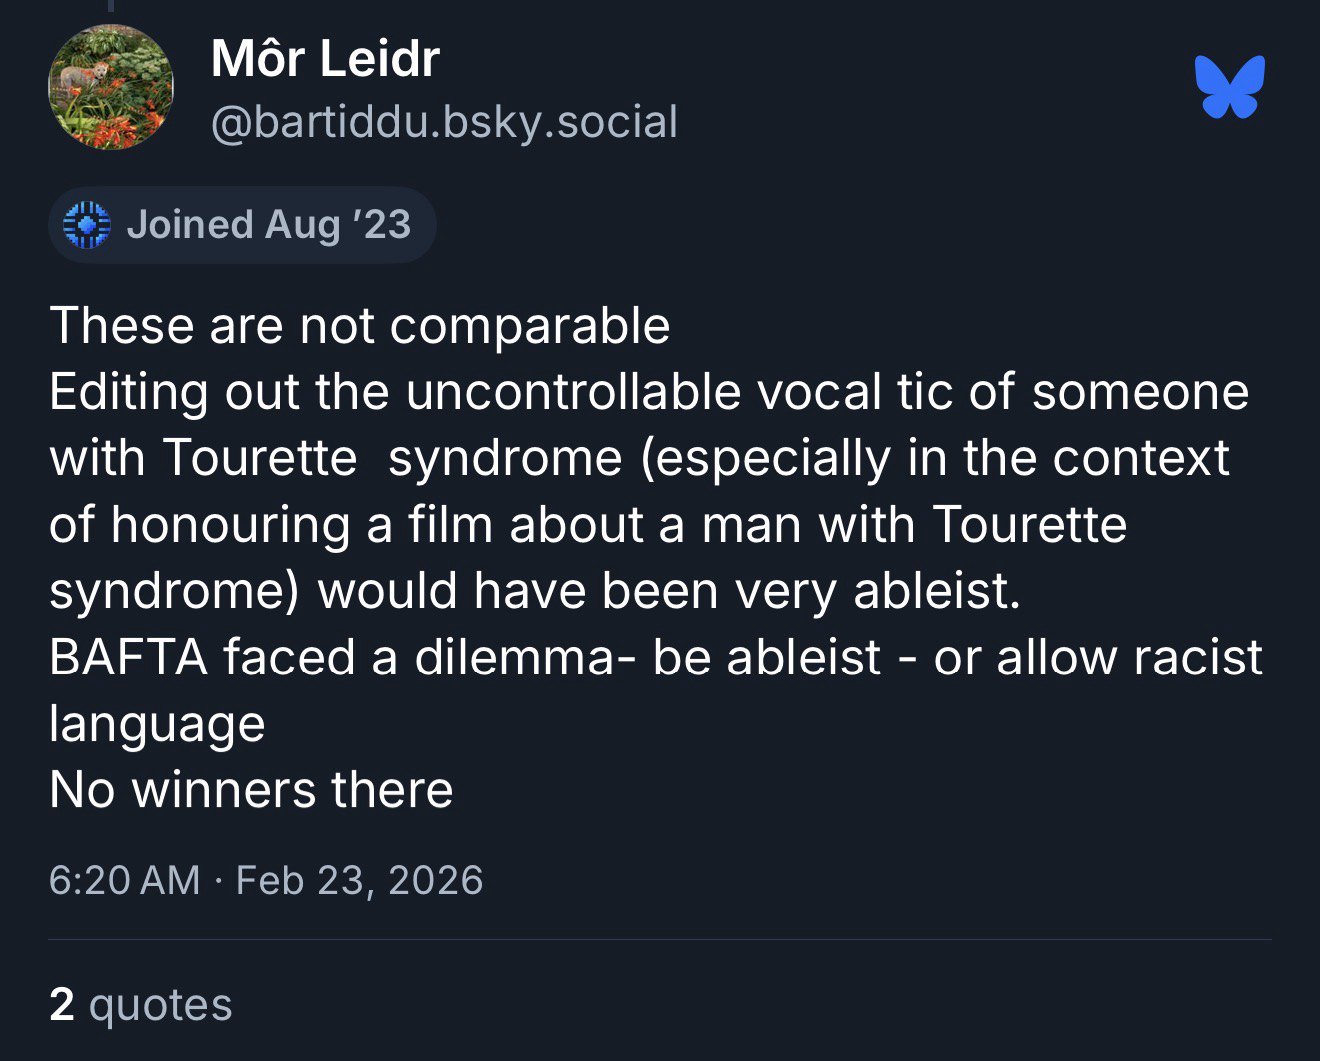Viewport: 1320px width, 1061px height.
Task: Click the Bluesky butterfly logo
Action: (x=1229, y=87)
